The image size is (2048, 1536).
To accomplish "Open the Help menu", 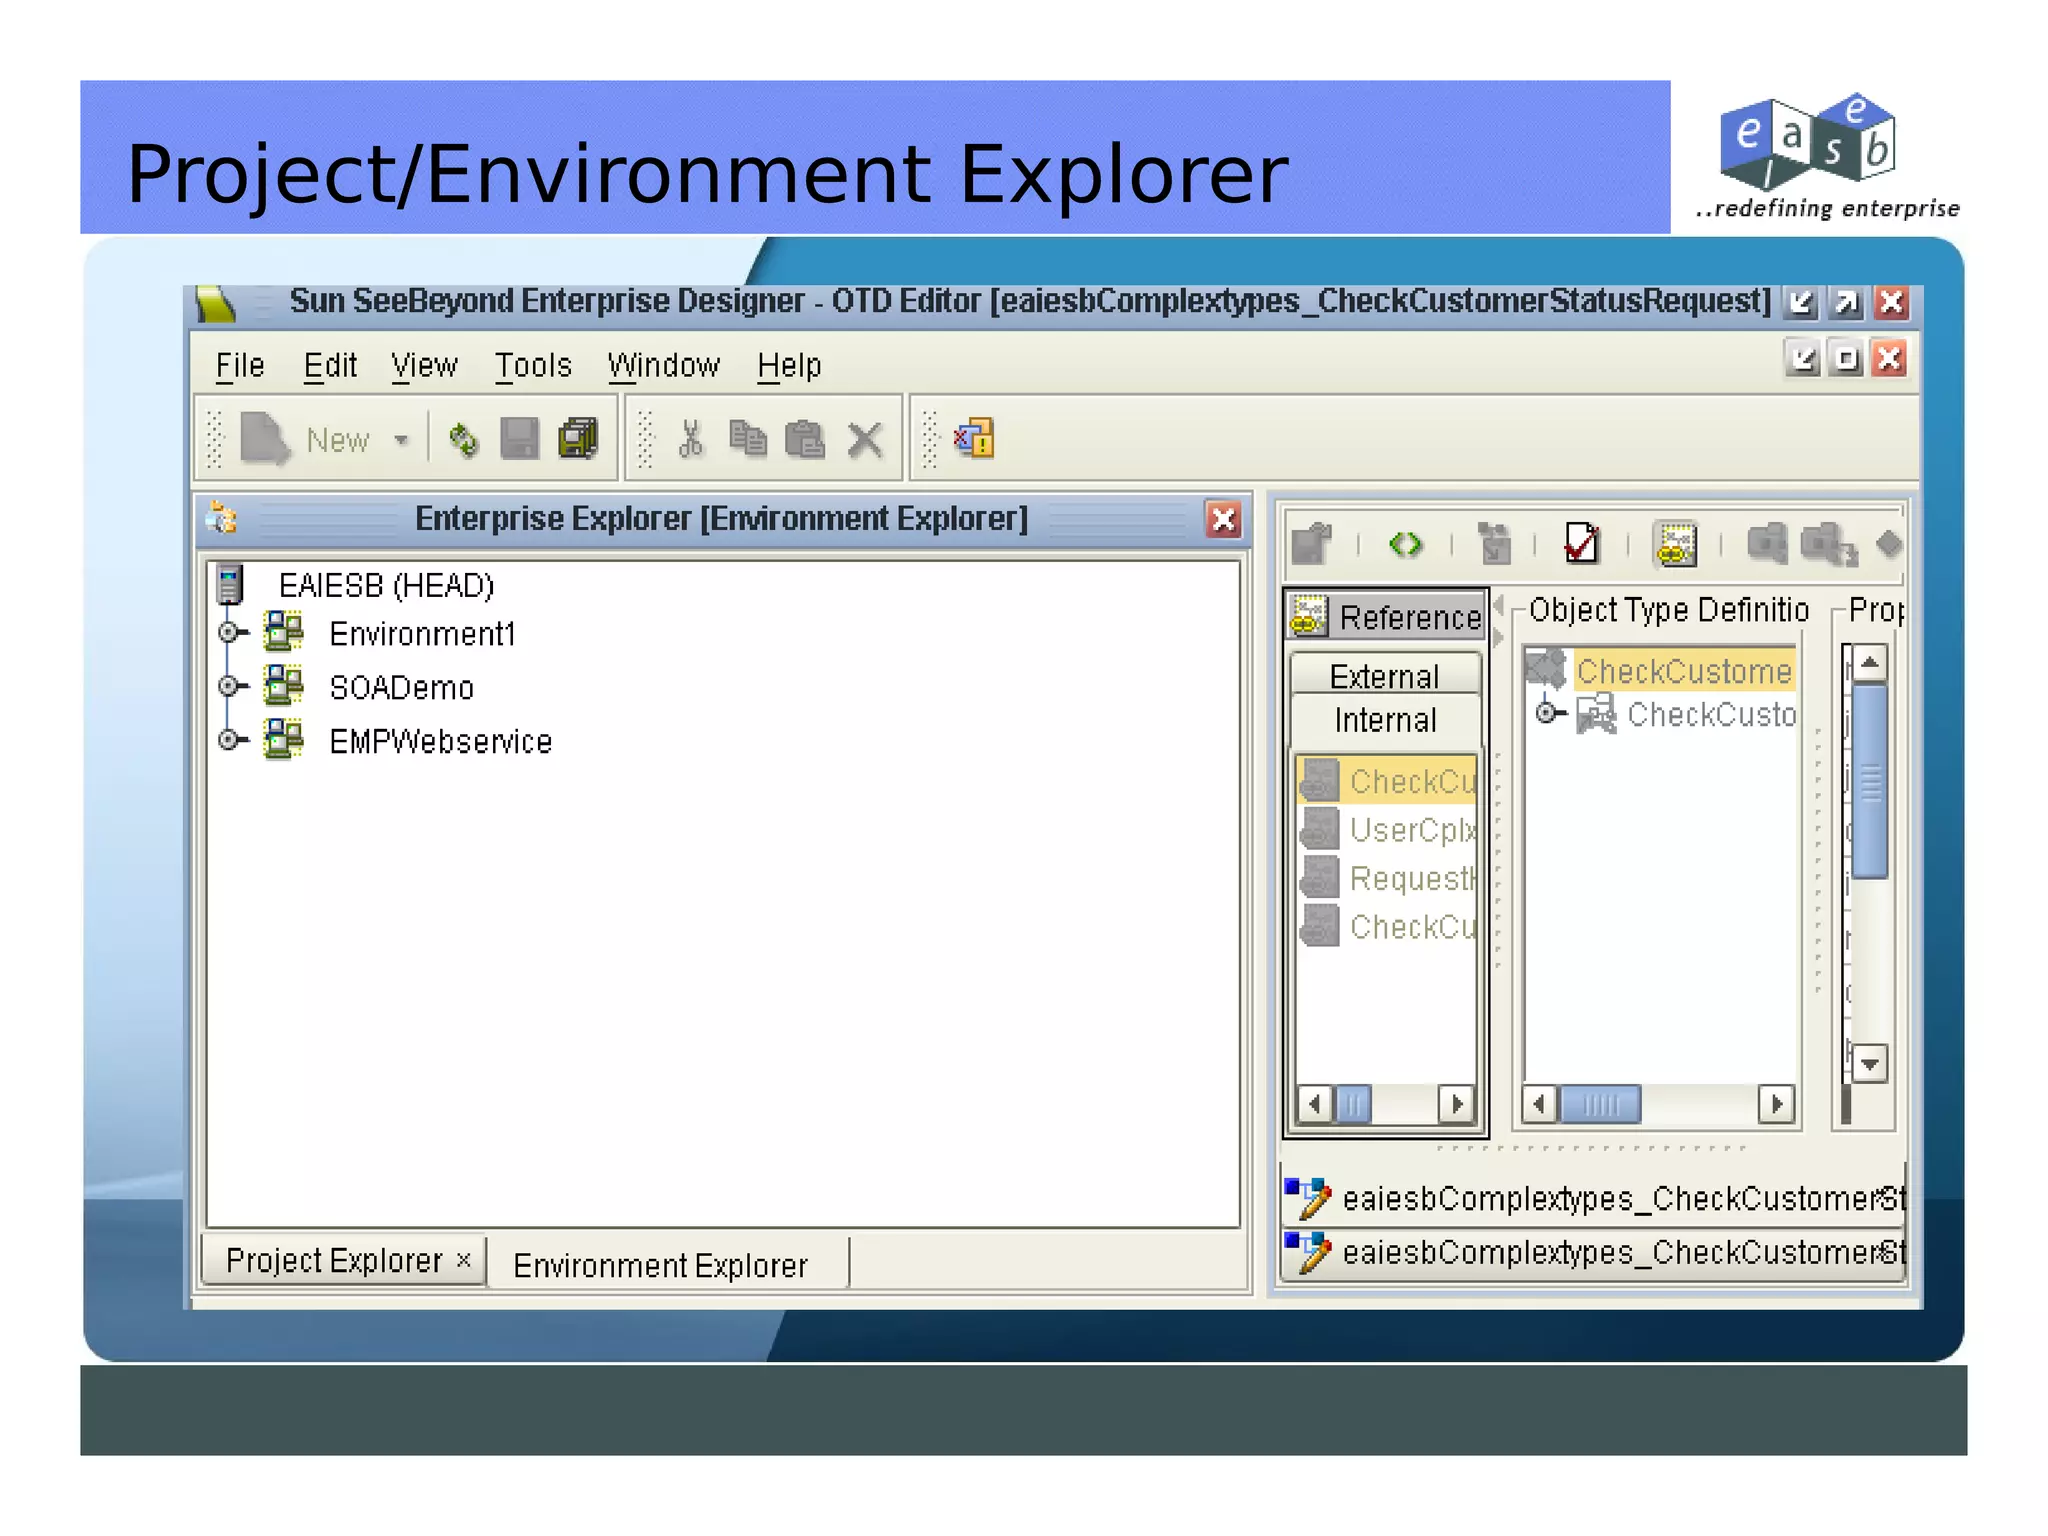I will (789, 366).
